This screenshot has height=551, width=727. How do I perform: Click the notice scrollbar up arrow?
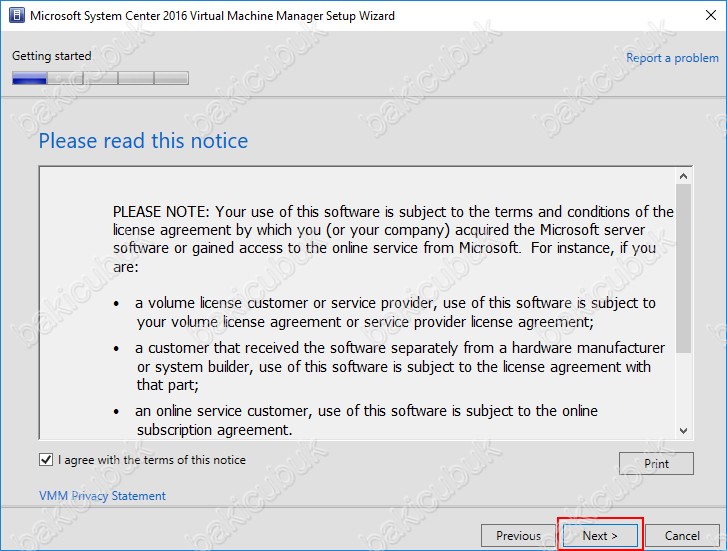(x=684, y=177)
